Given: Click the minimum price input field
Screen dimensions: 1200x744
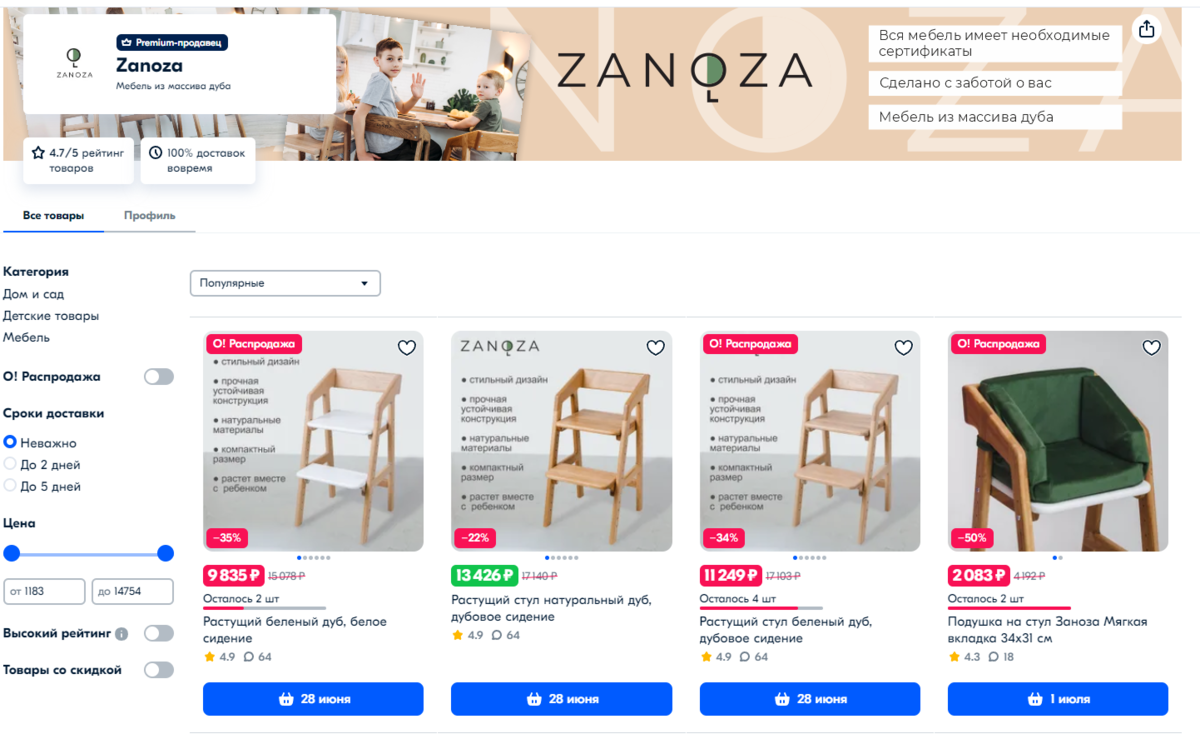Looking at the screenshot, I should [44, 591].
